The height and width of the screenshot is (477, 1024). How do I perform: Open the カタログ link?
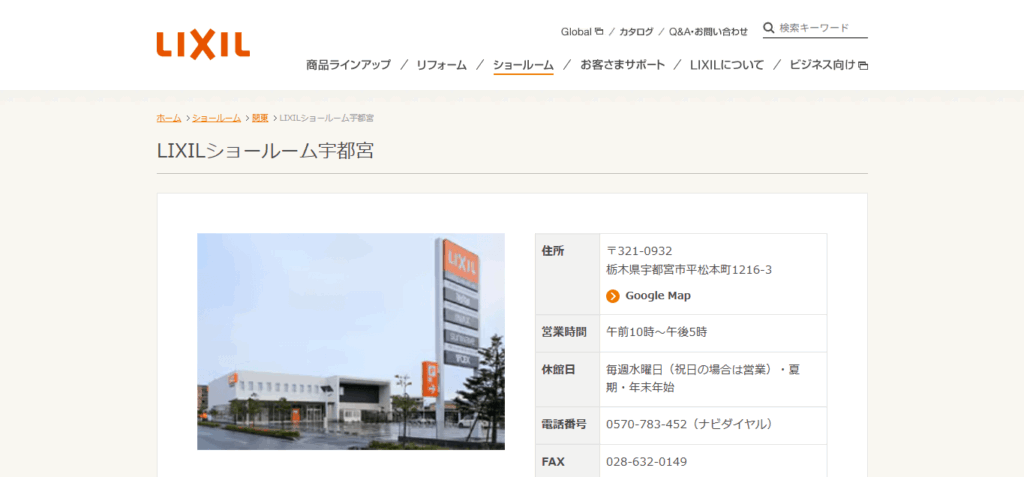click(x=636, y=31)
